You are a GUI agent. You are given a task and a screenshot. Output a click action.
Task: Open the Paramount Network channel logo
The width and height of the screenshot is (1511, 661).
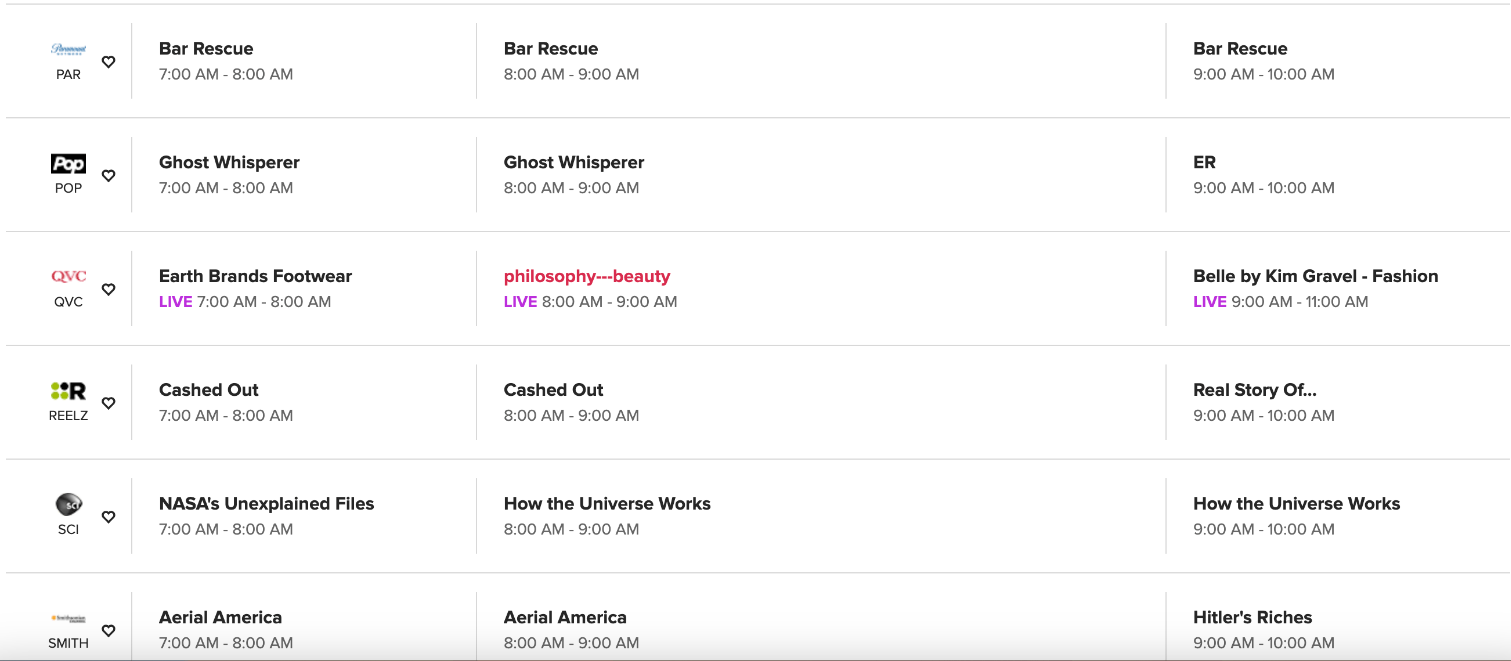pyautogui.click(x=68, y=49)
